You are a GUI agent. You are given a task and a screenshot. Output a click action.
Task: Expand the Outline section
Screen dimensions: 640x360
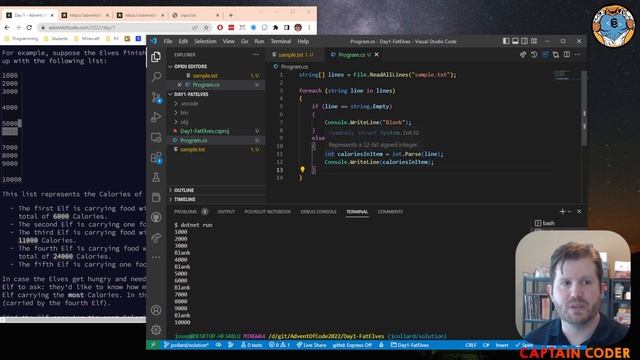[x=184, y=190]
